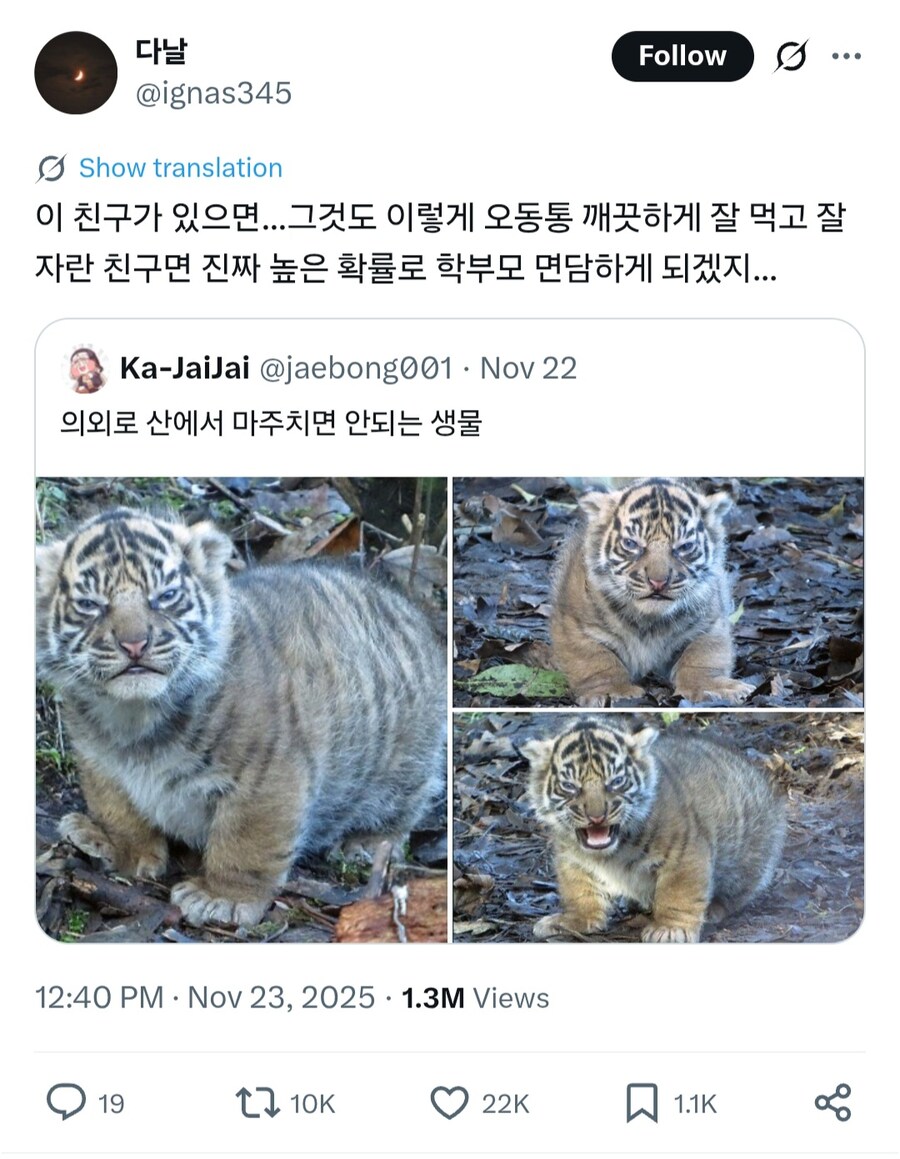Bookmark this post
Viewport: 900px width, 1159px height.
(641, 1102)
